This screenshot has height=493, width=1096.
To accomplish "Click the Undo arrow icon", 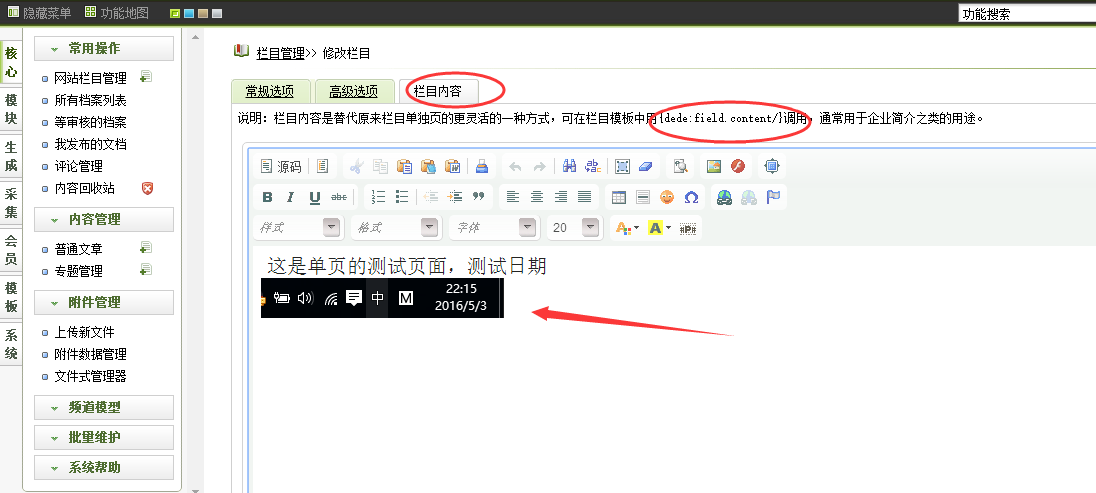I will tap(515, 166).
